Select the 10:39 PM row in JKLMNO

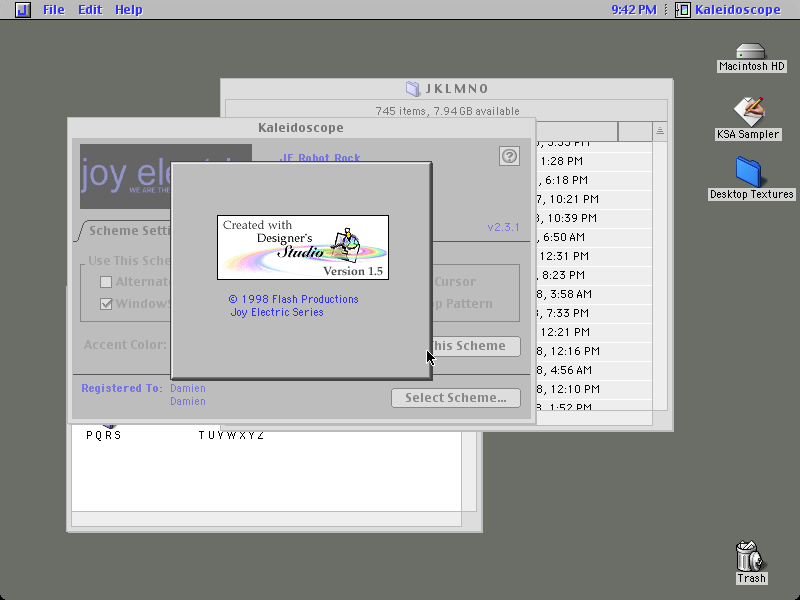click(x=594, y=218)
